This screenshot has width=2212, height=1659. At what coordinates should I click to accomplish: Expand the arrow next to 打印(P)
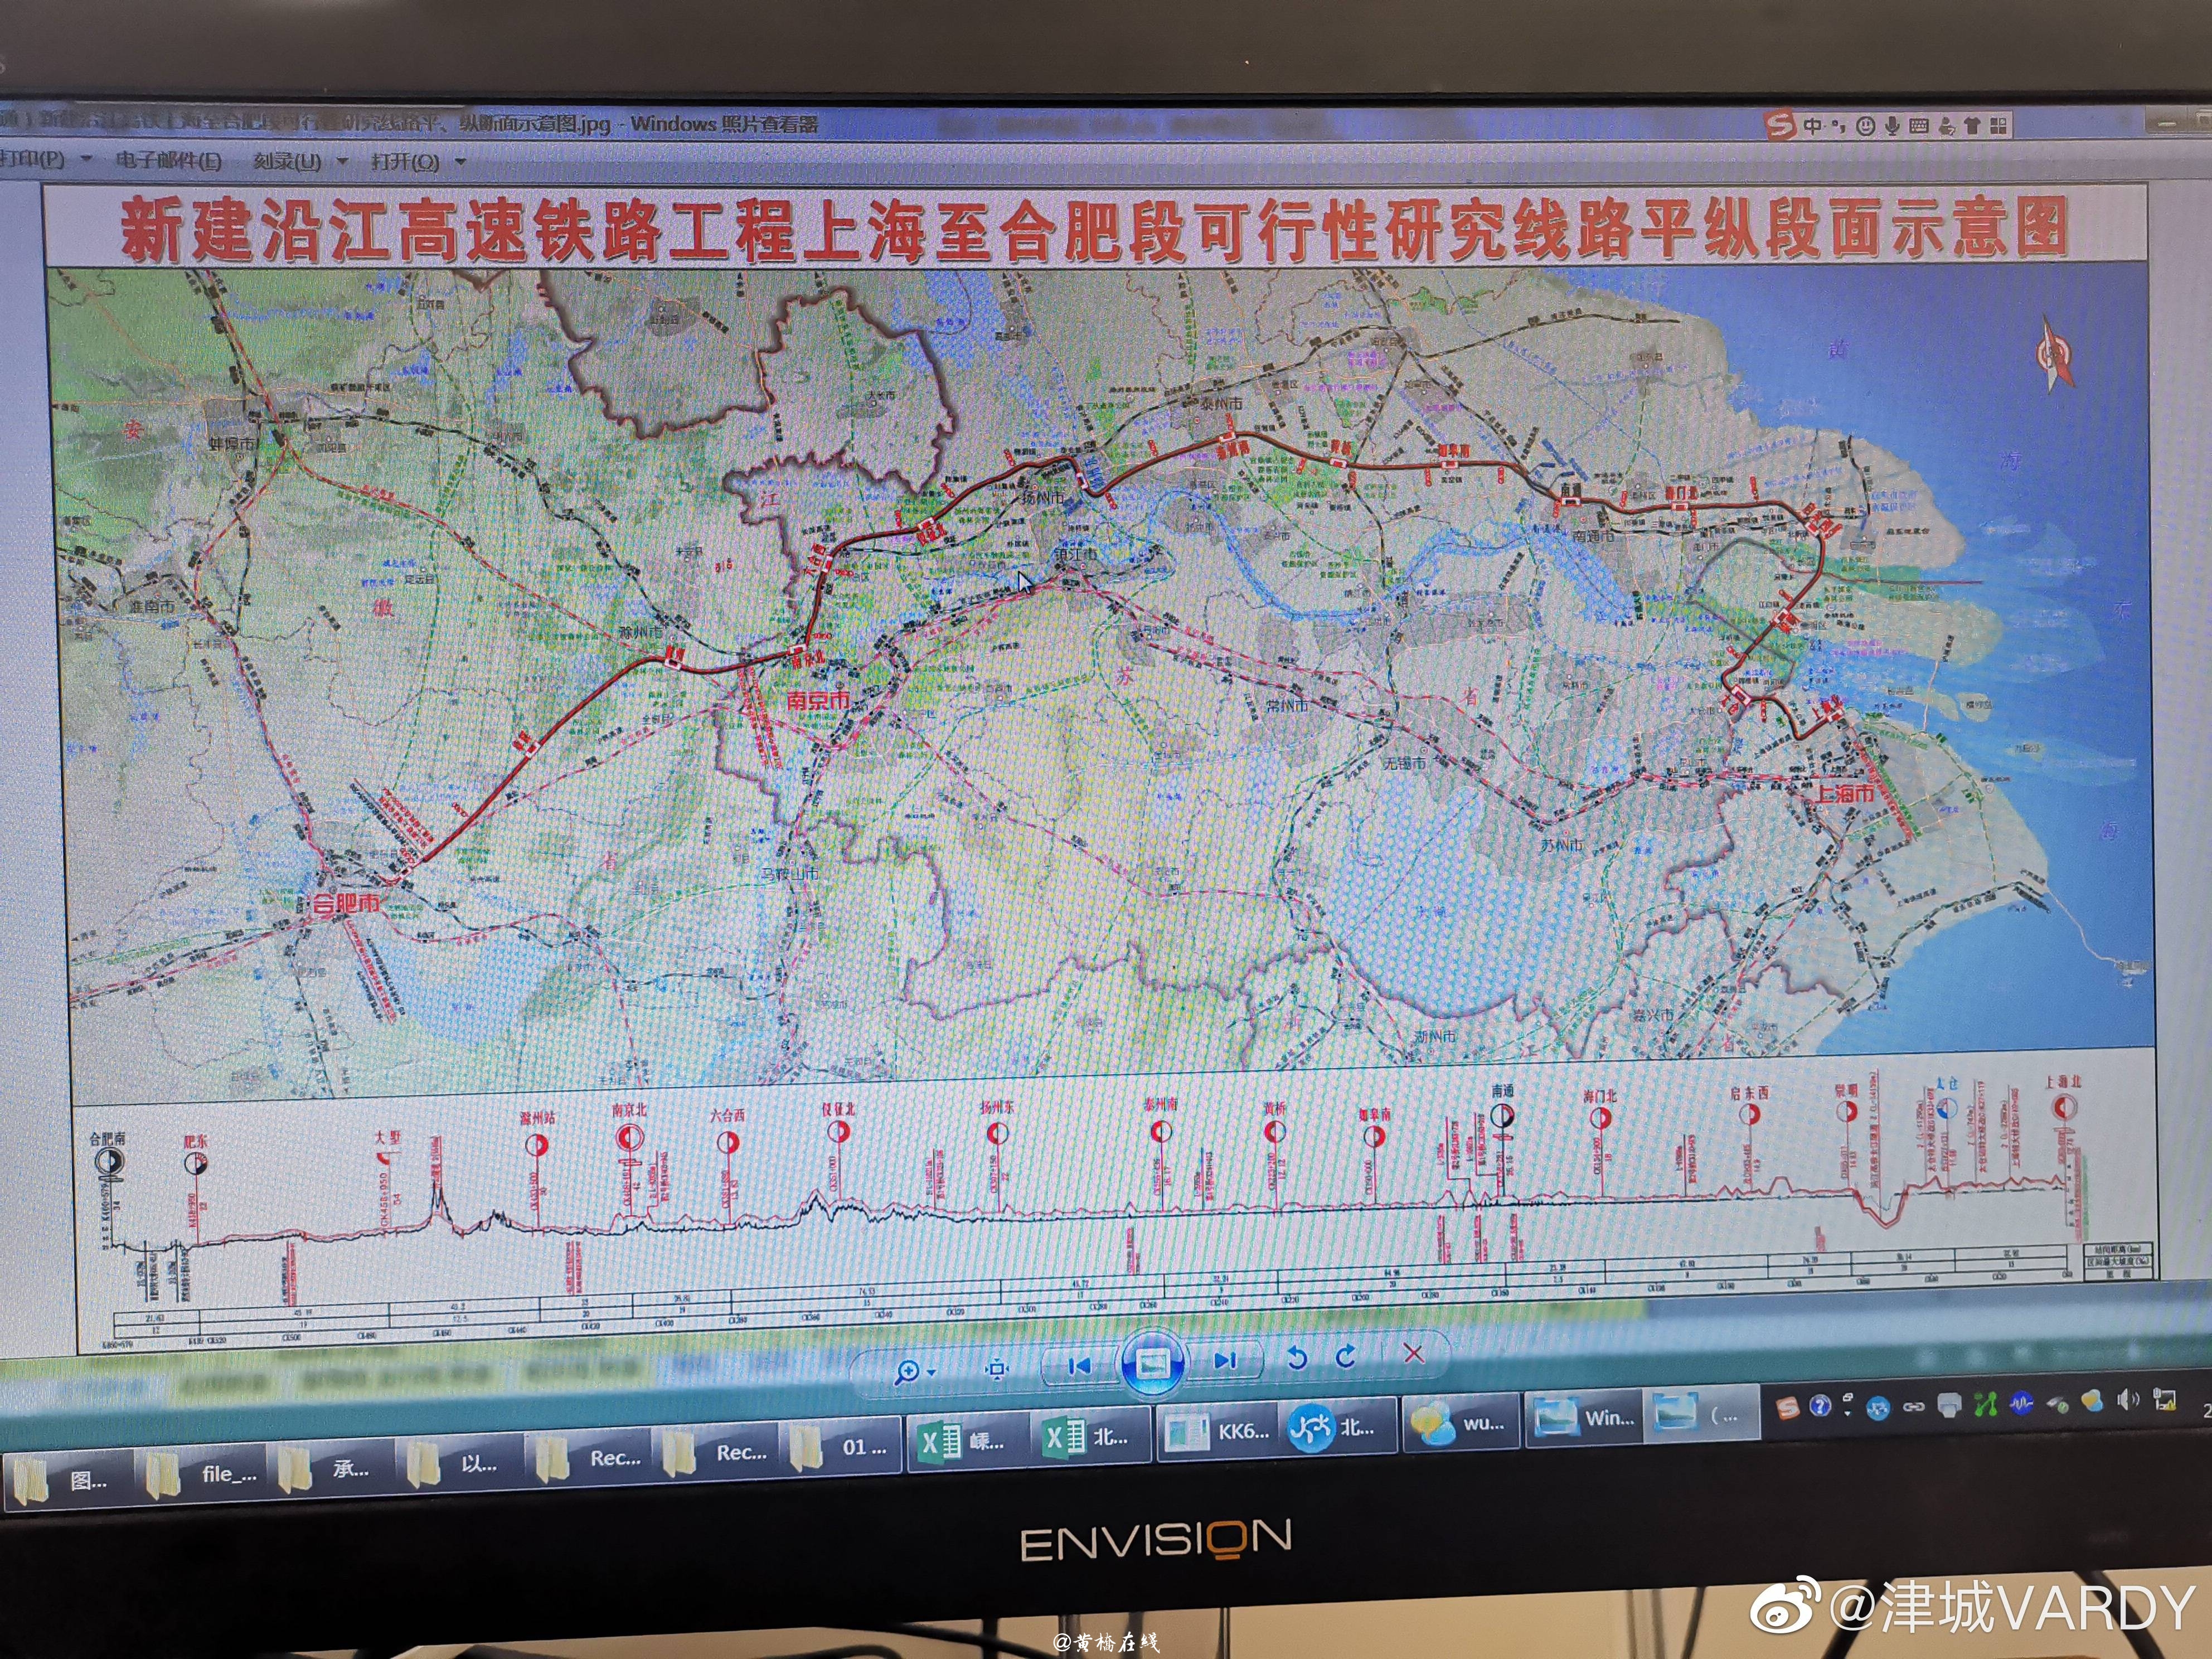(86, 159)
